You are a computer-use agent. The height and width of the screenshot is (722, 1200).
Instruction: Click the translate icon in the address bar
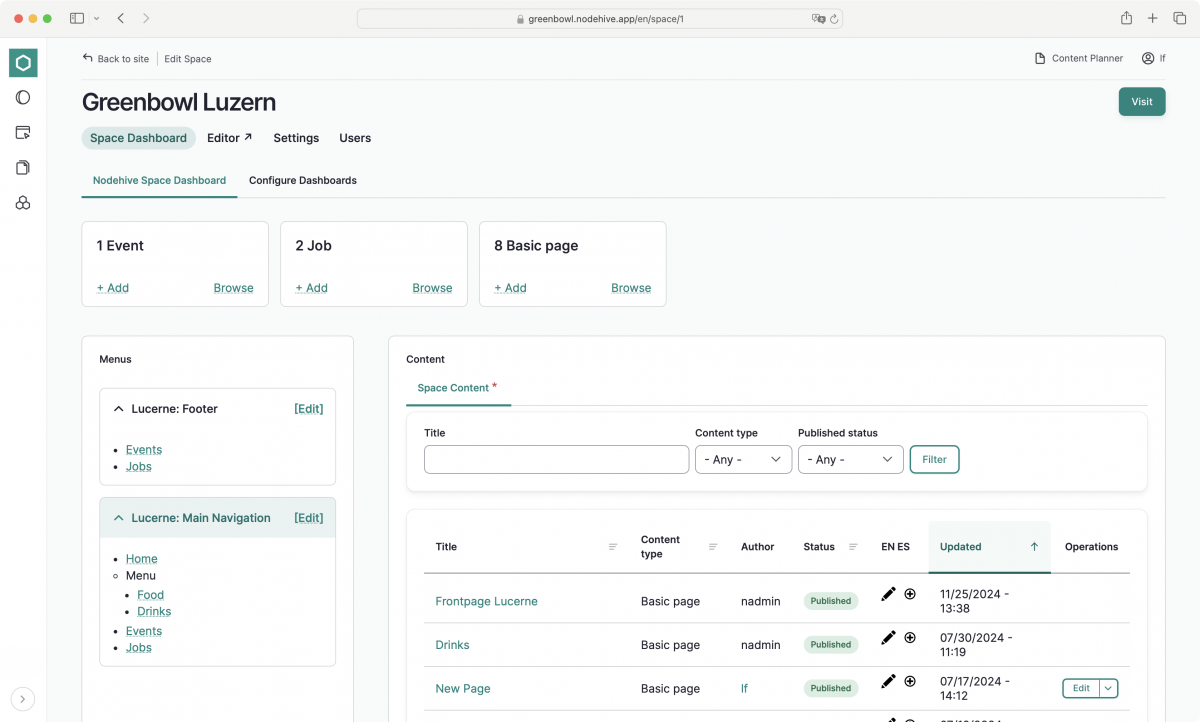pos(818,18)
